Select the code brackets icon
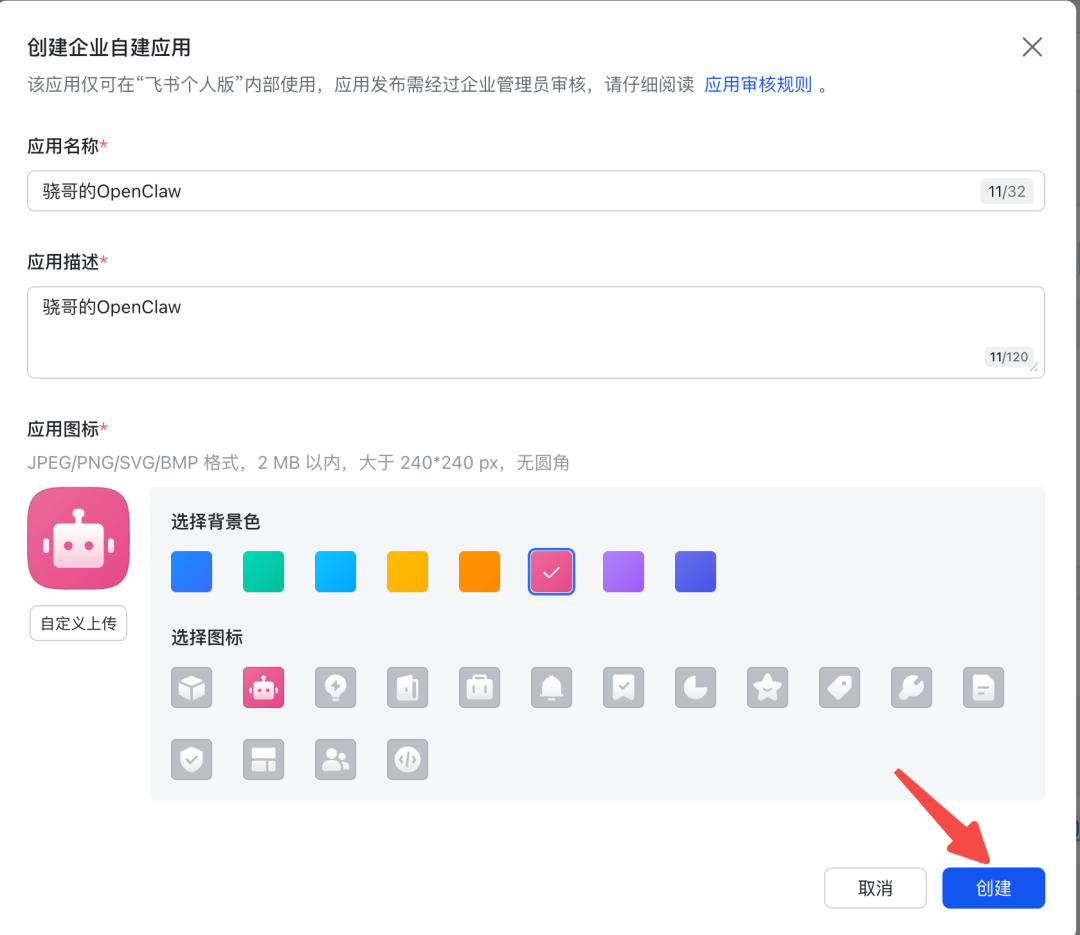1080x935 pixels. tap(407, 759)
